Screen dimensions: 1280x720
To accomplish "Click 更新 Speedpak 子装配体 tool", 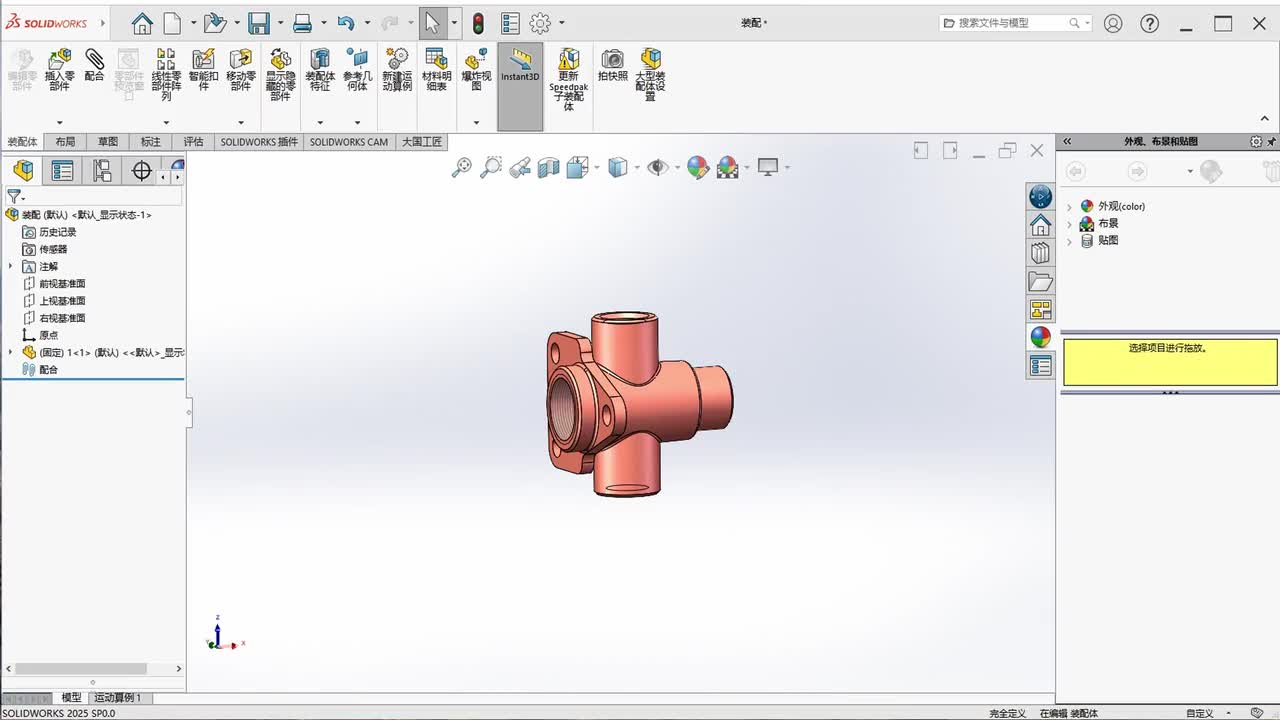I will point(568,79).
